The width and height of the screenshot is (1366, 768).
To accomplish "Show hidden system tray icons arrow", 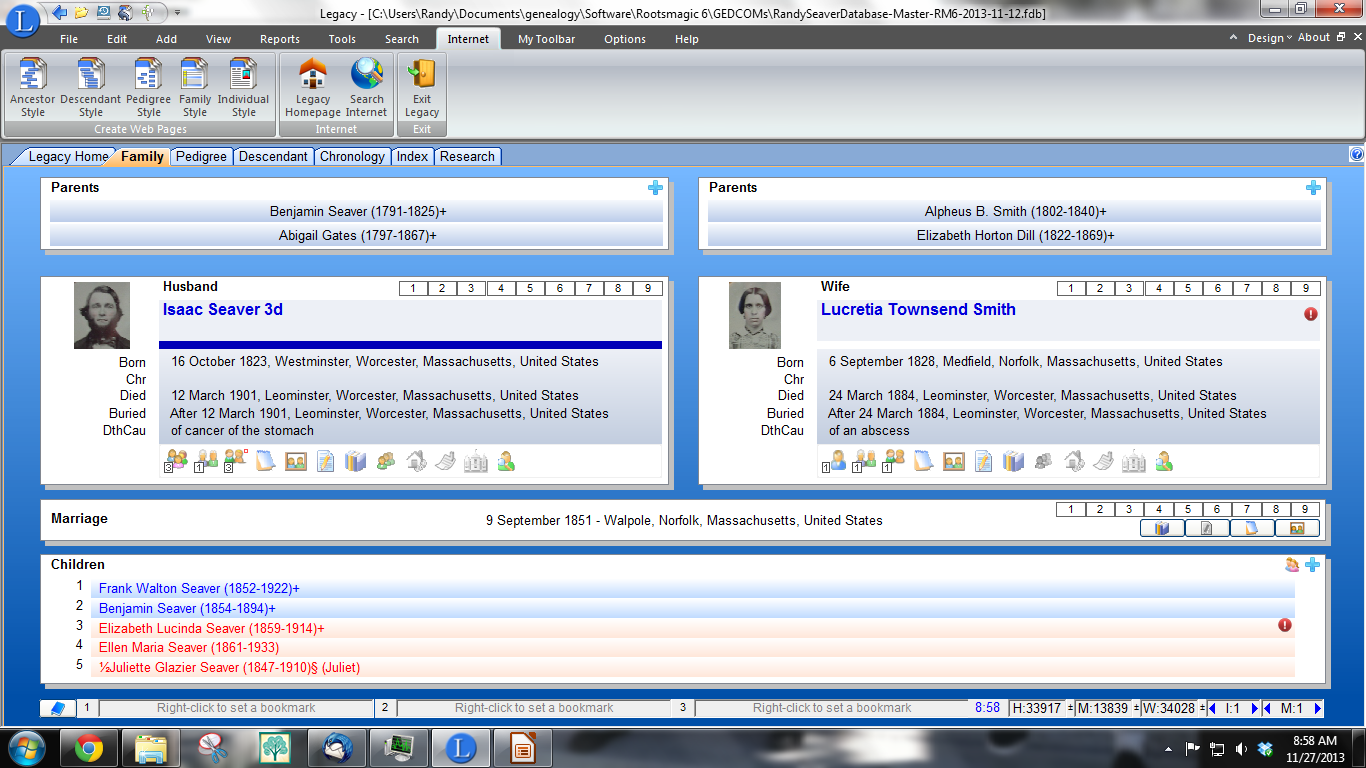I will pyautogui.click(x=1169, y=748).
